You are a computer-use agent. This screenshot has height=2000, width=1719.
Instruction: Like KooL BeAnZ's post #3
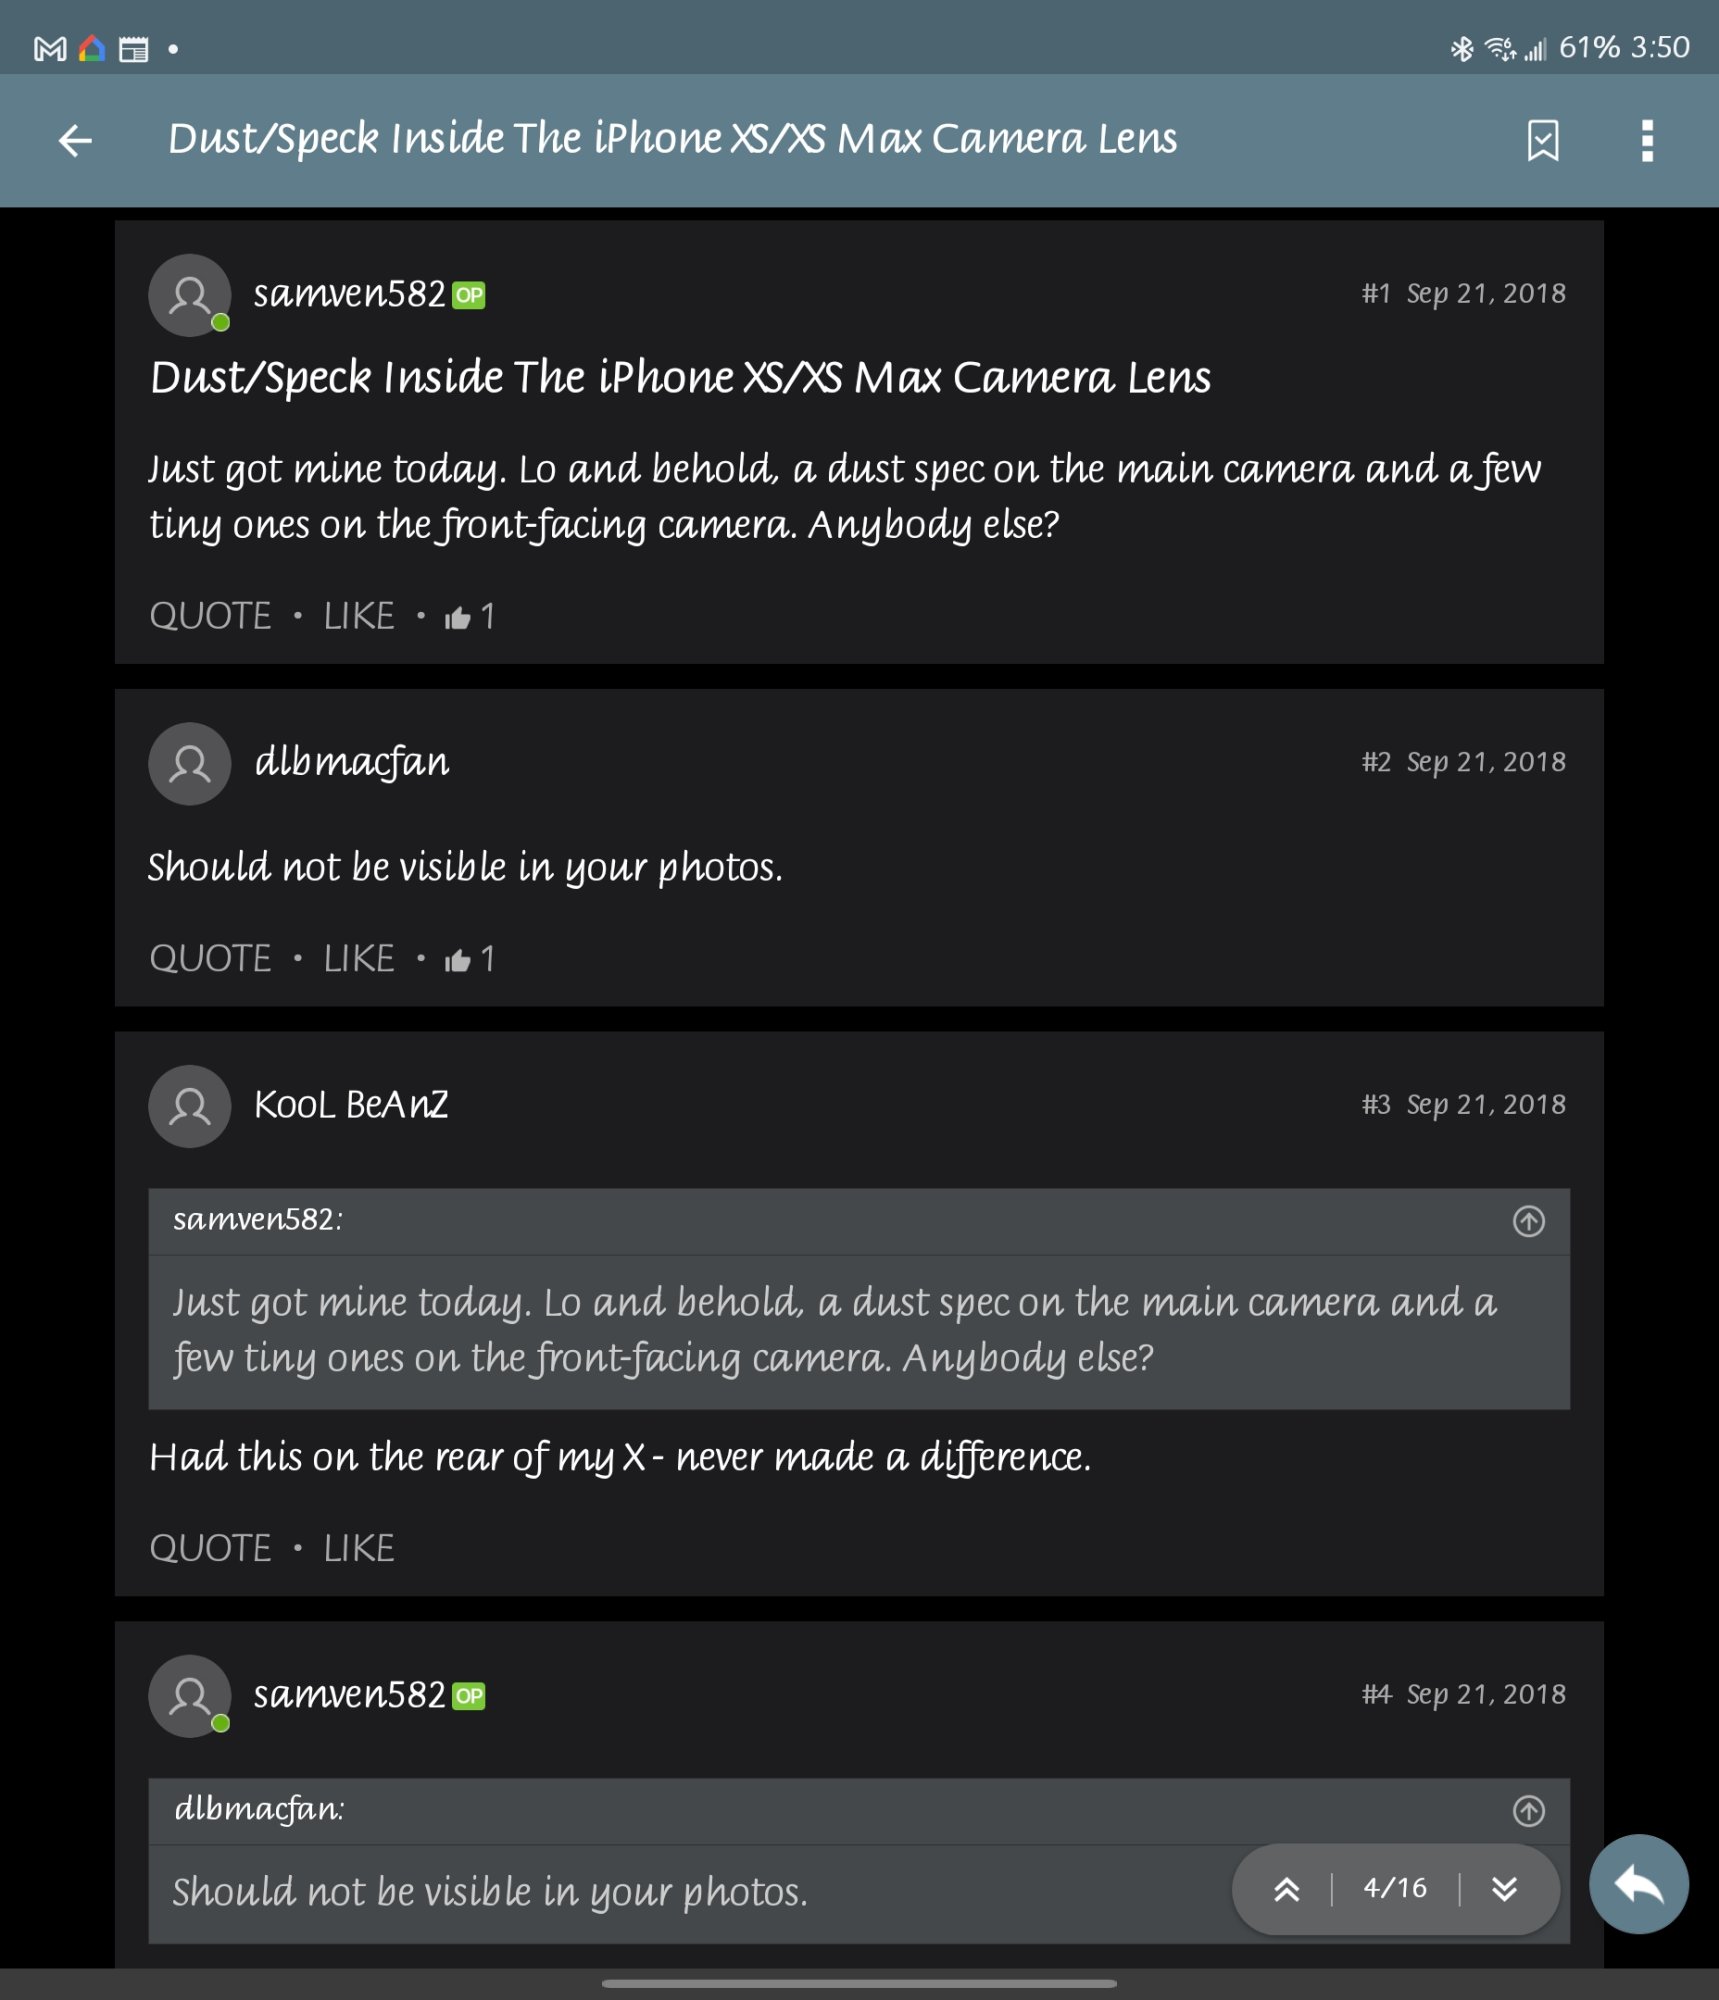pyautogui.click(x=359, y=1549)
